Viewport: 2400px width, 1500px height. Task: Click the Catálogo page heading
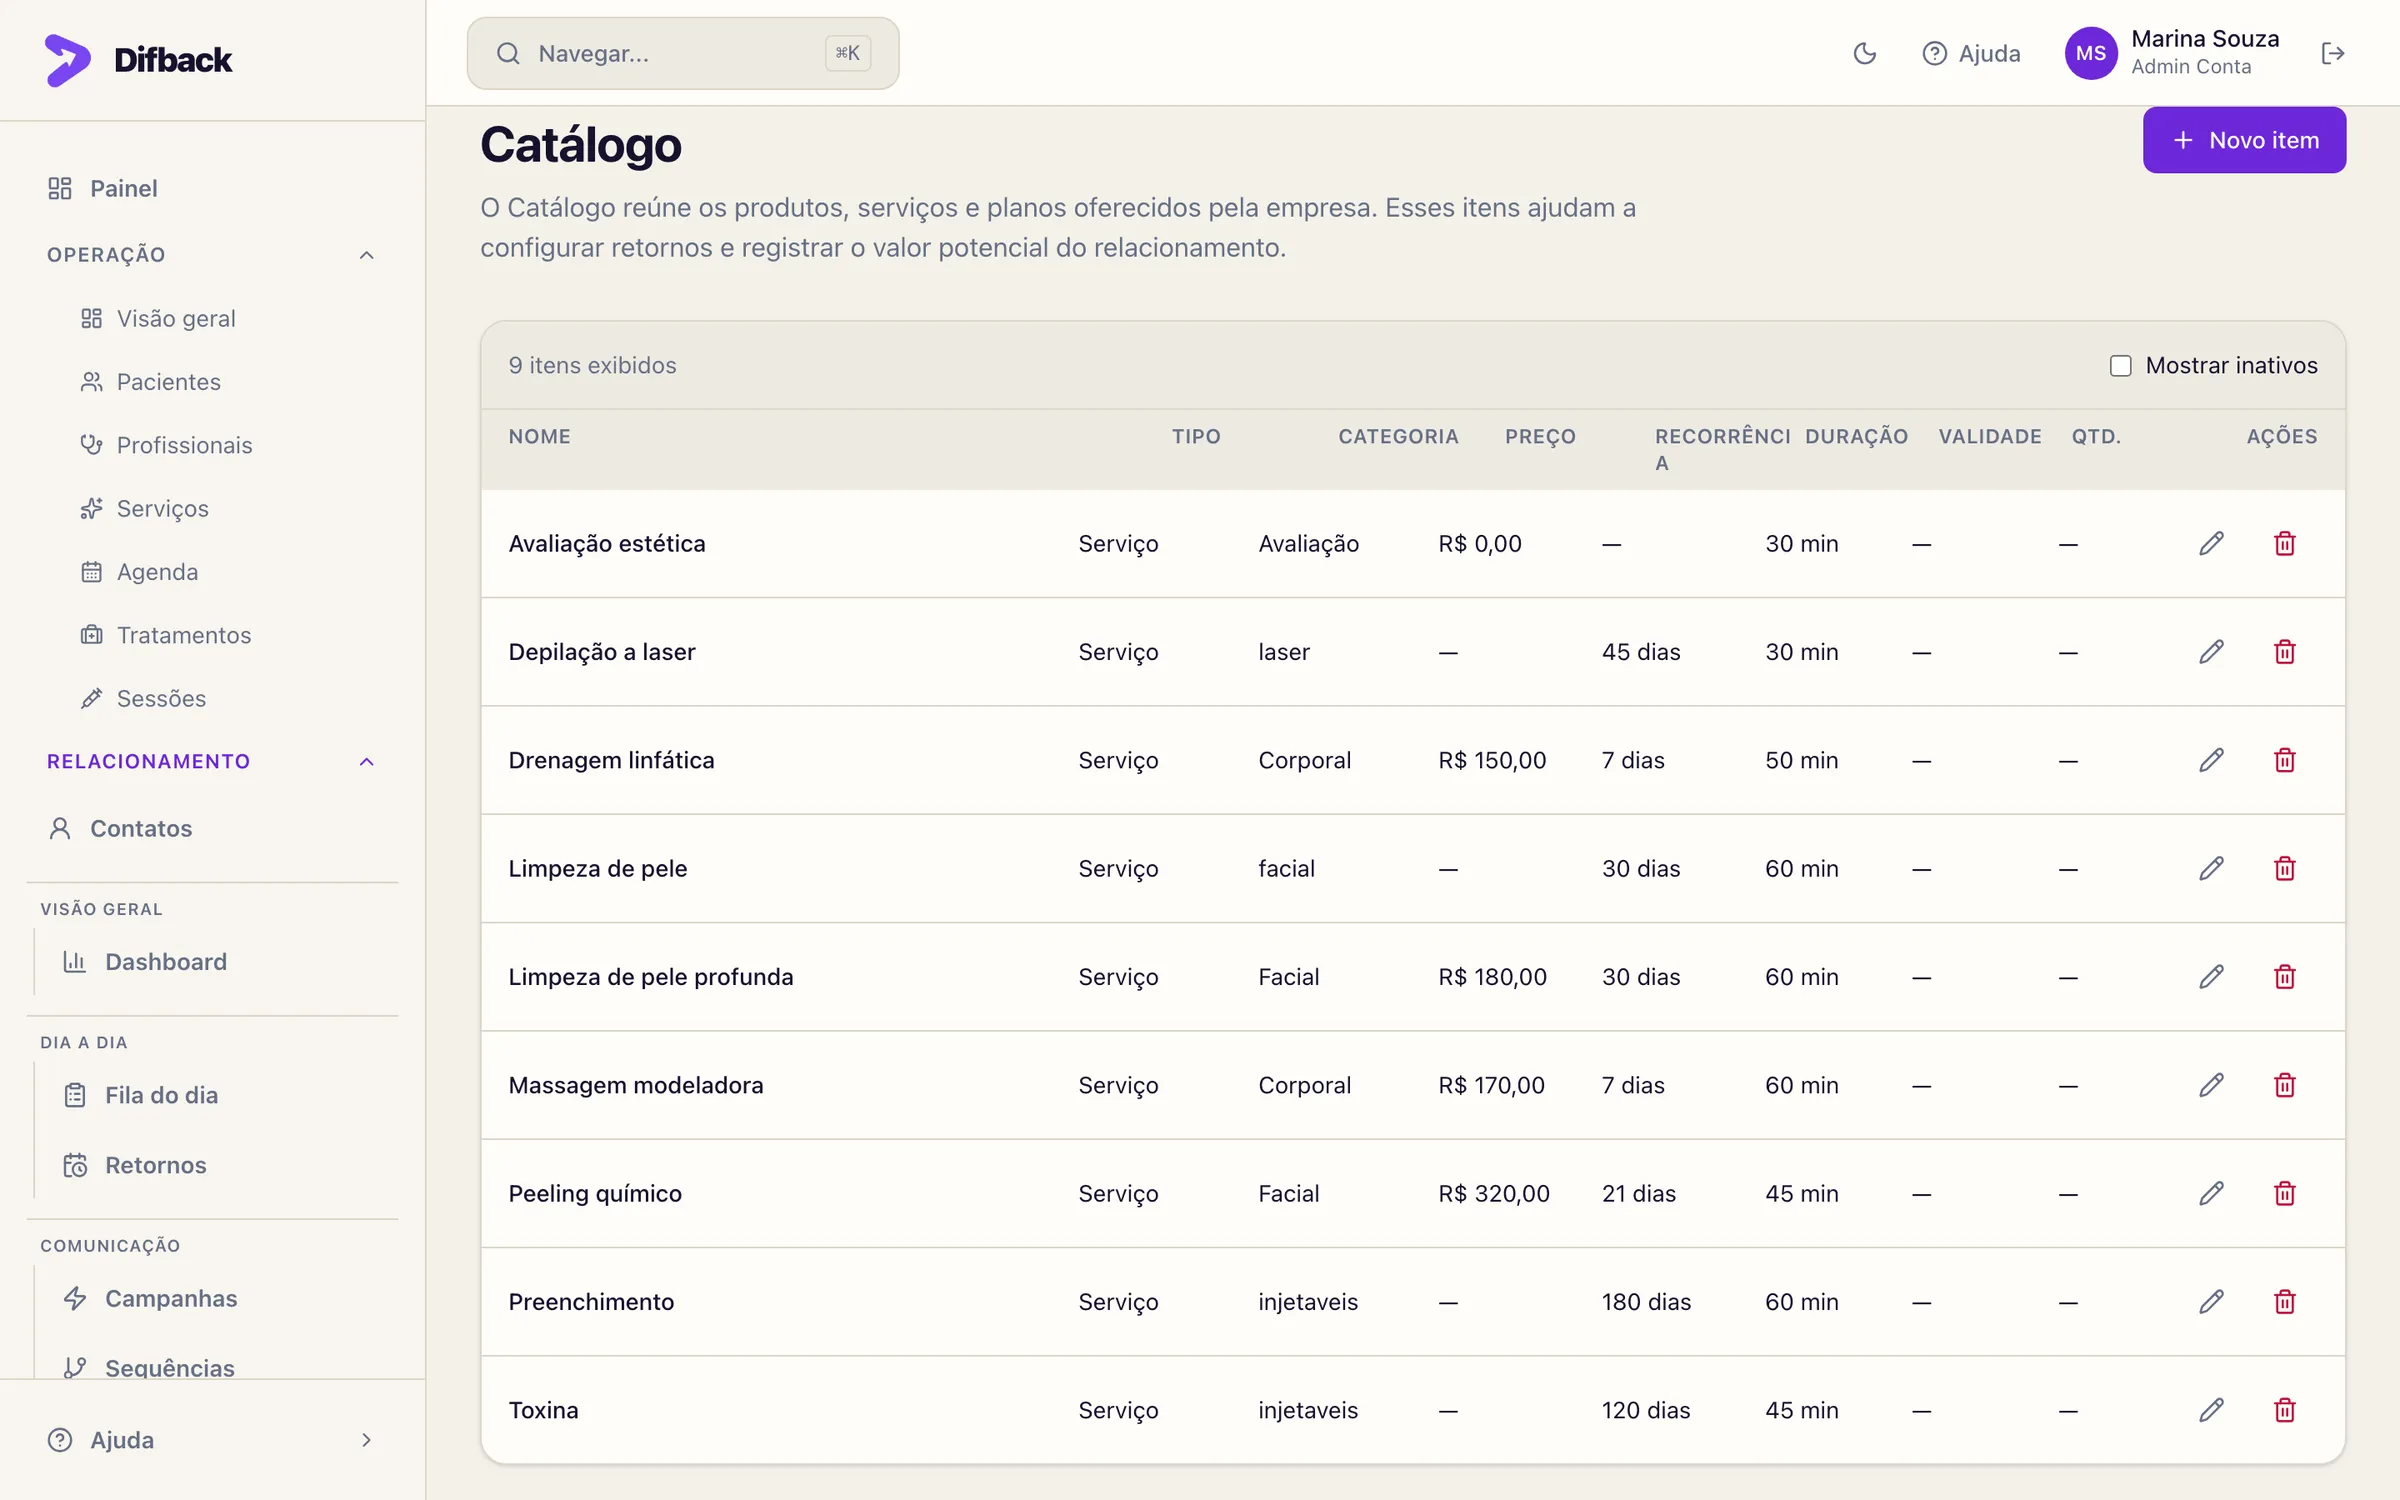581,145
